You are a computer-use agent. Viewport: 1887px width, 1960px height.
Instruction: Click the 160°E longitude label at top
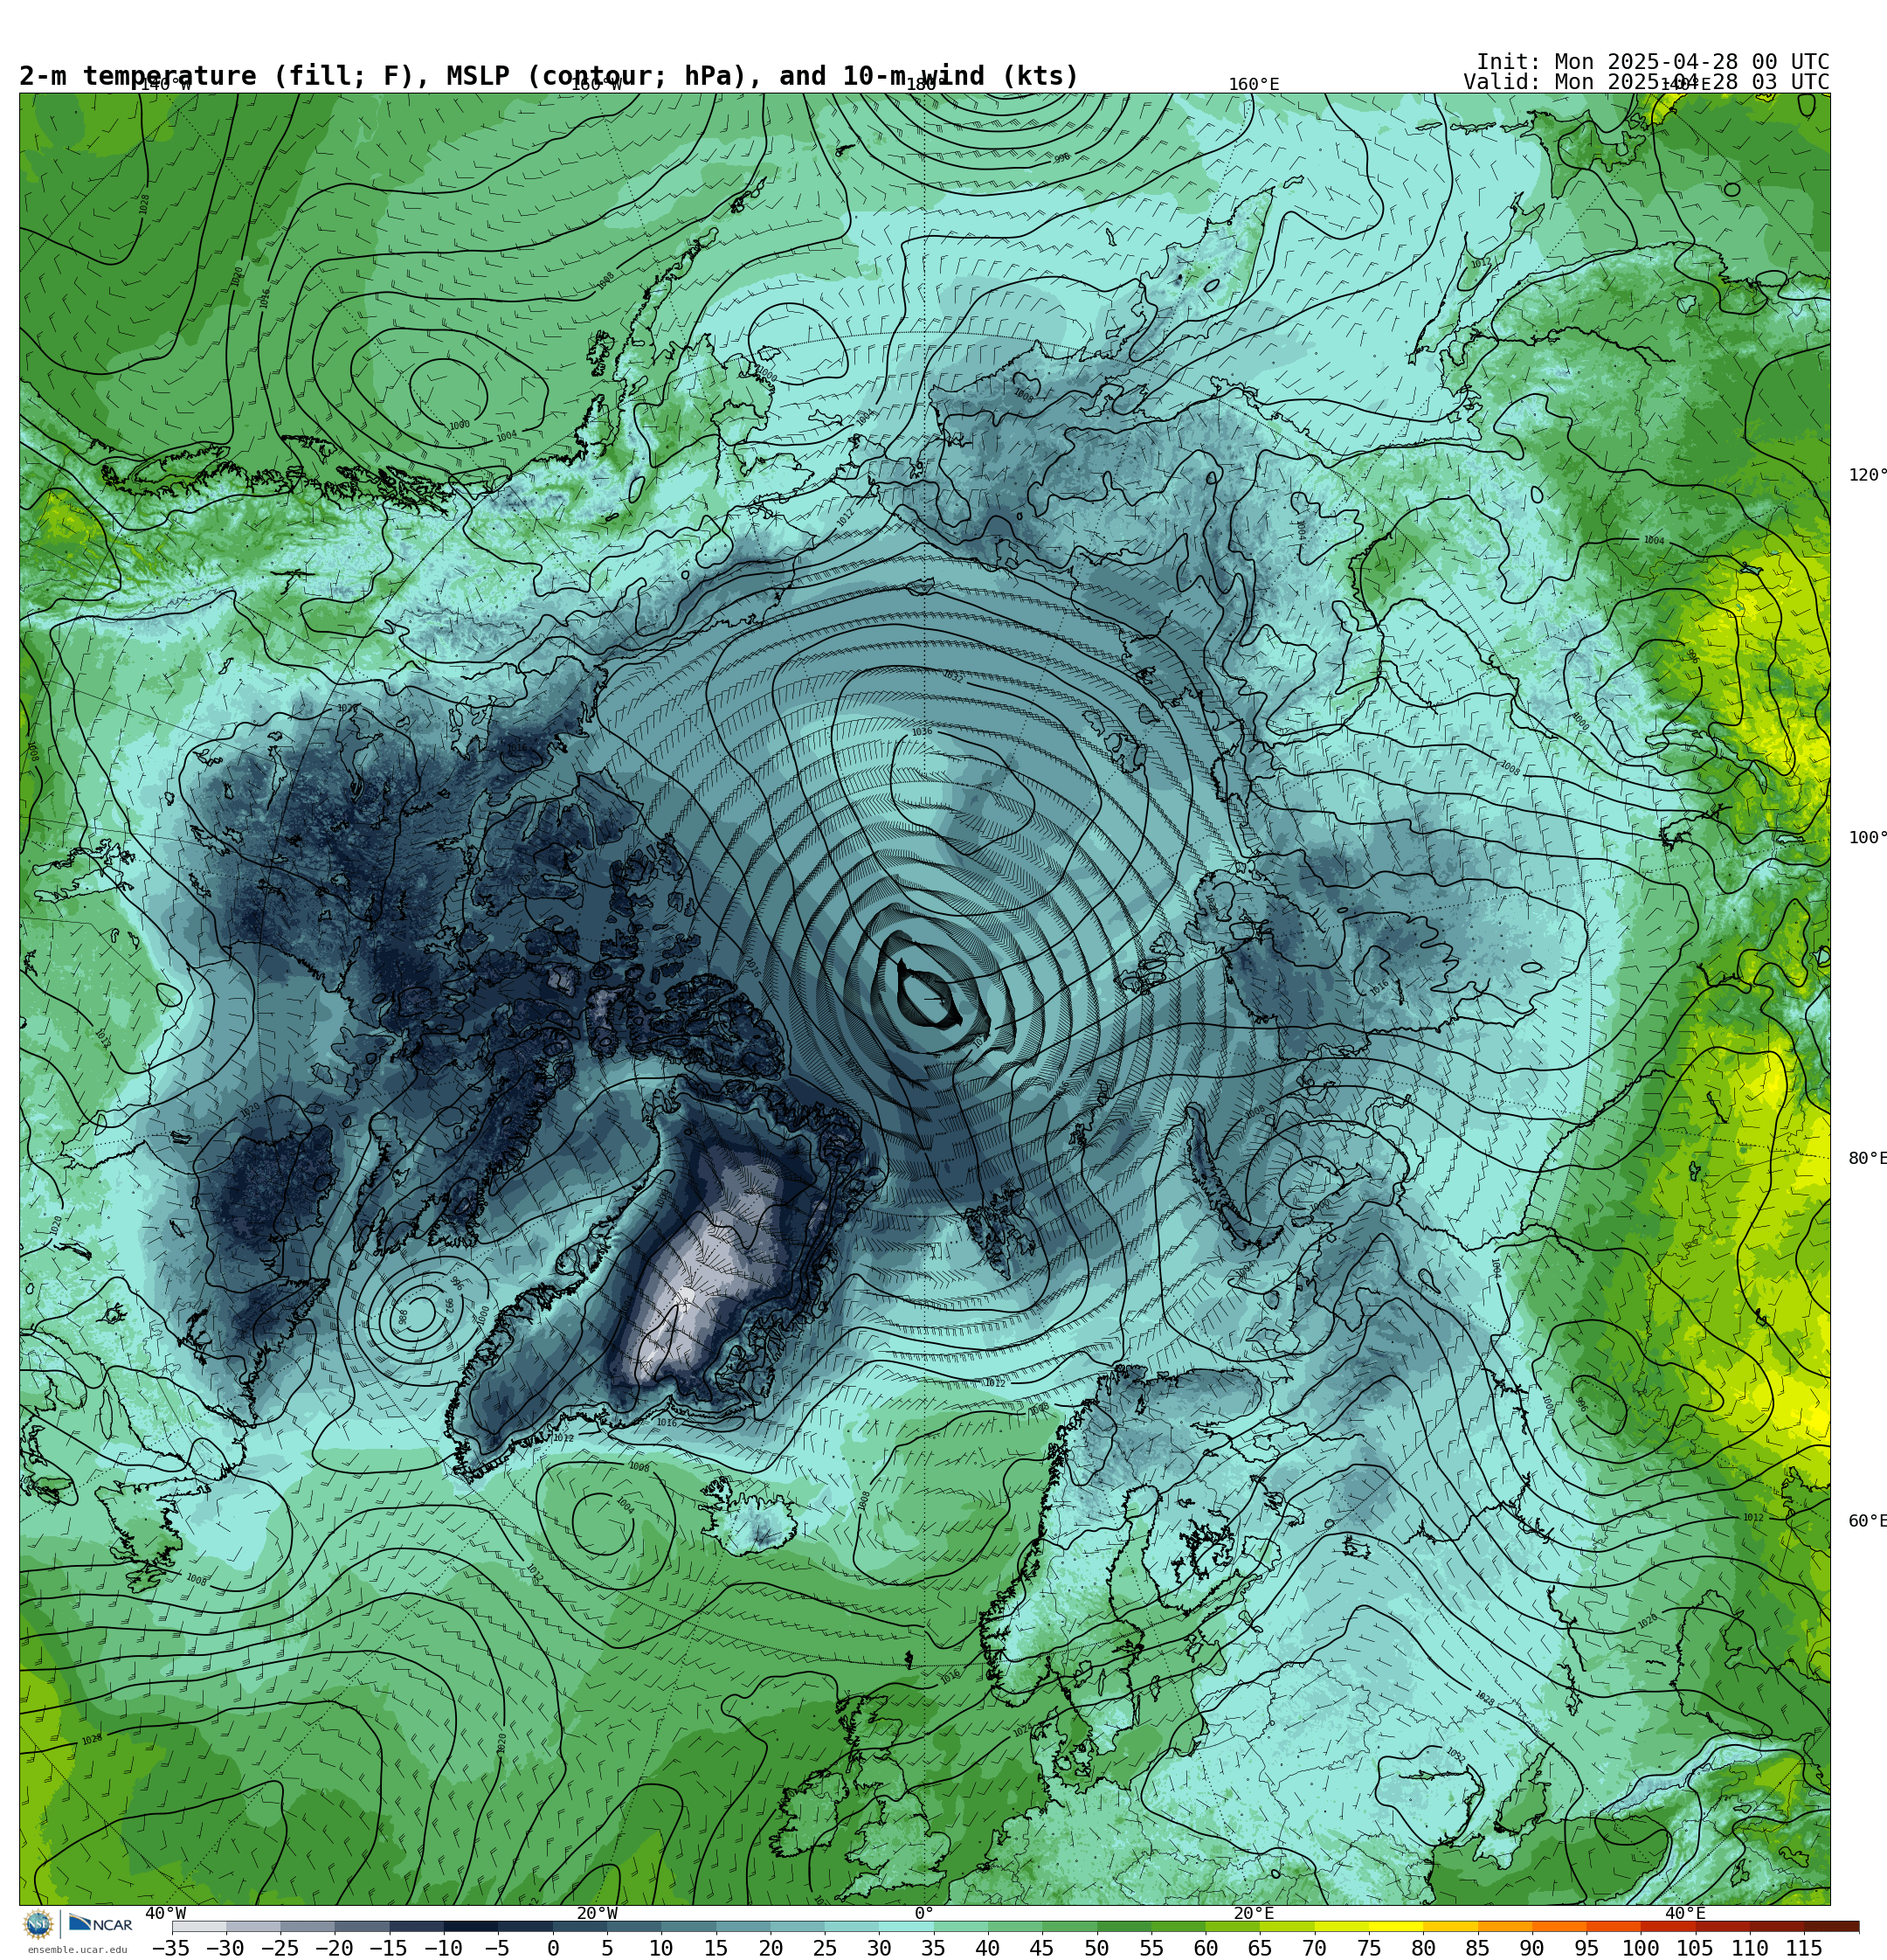point(1253,84)
